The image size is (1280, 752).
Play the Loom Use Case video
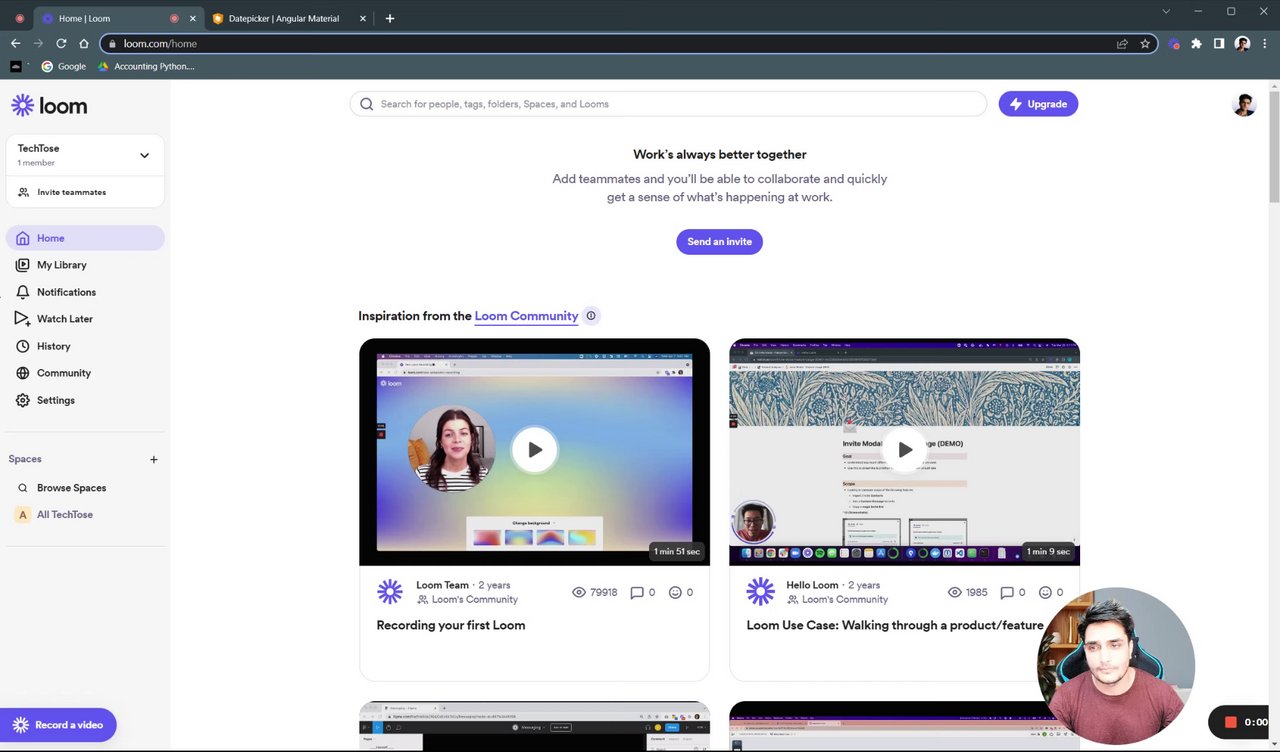pos(905,450)
